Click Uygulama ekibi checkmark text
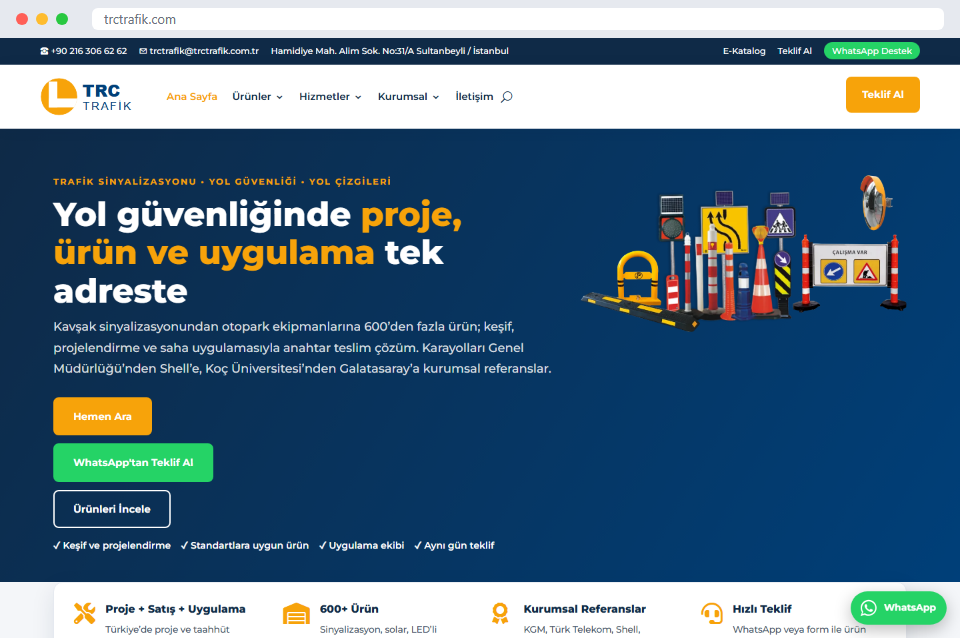The width and height of the screenshot is (960, 640). (x=362, y=546)
